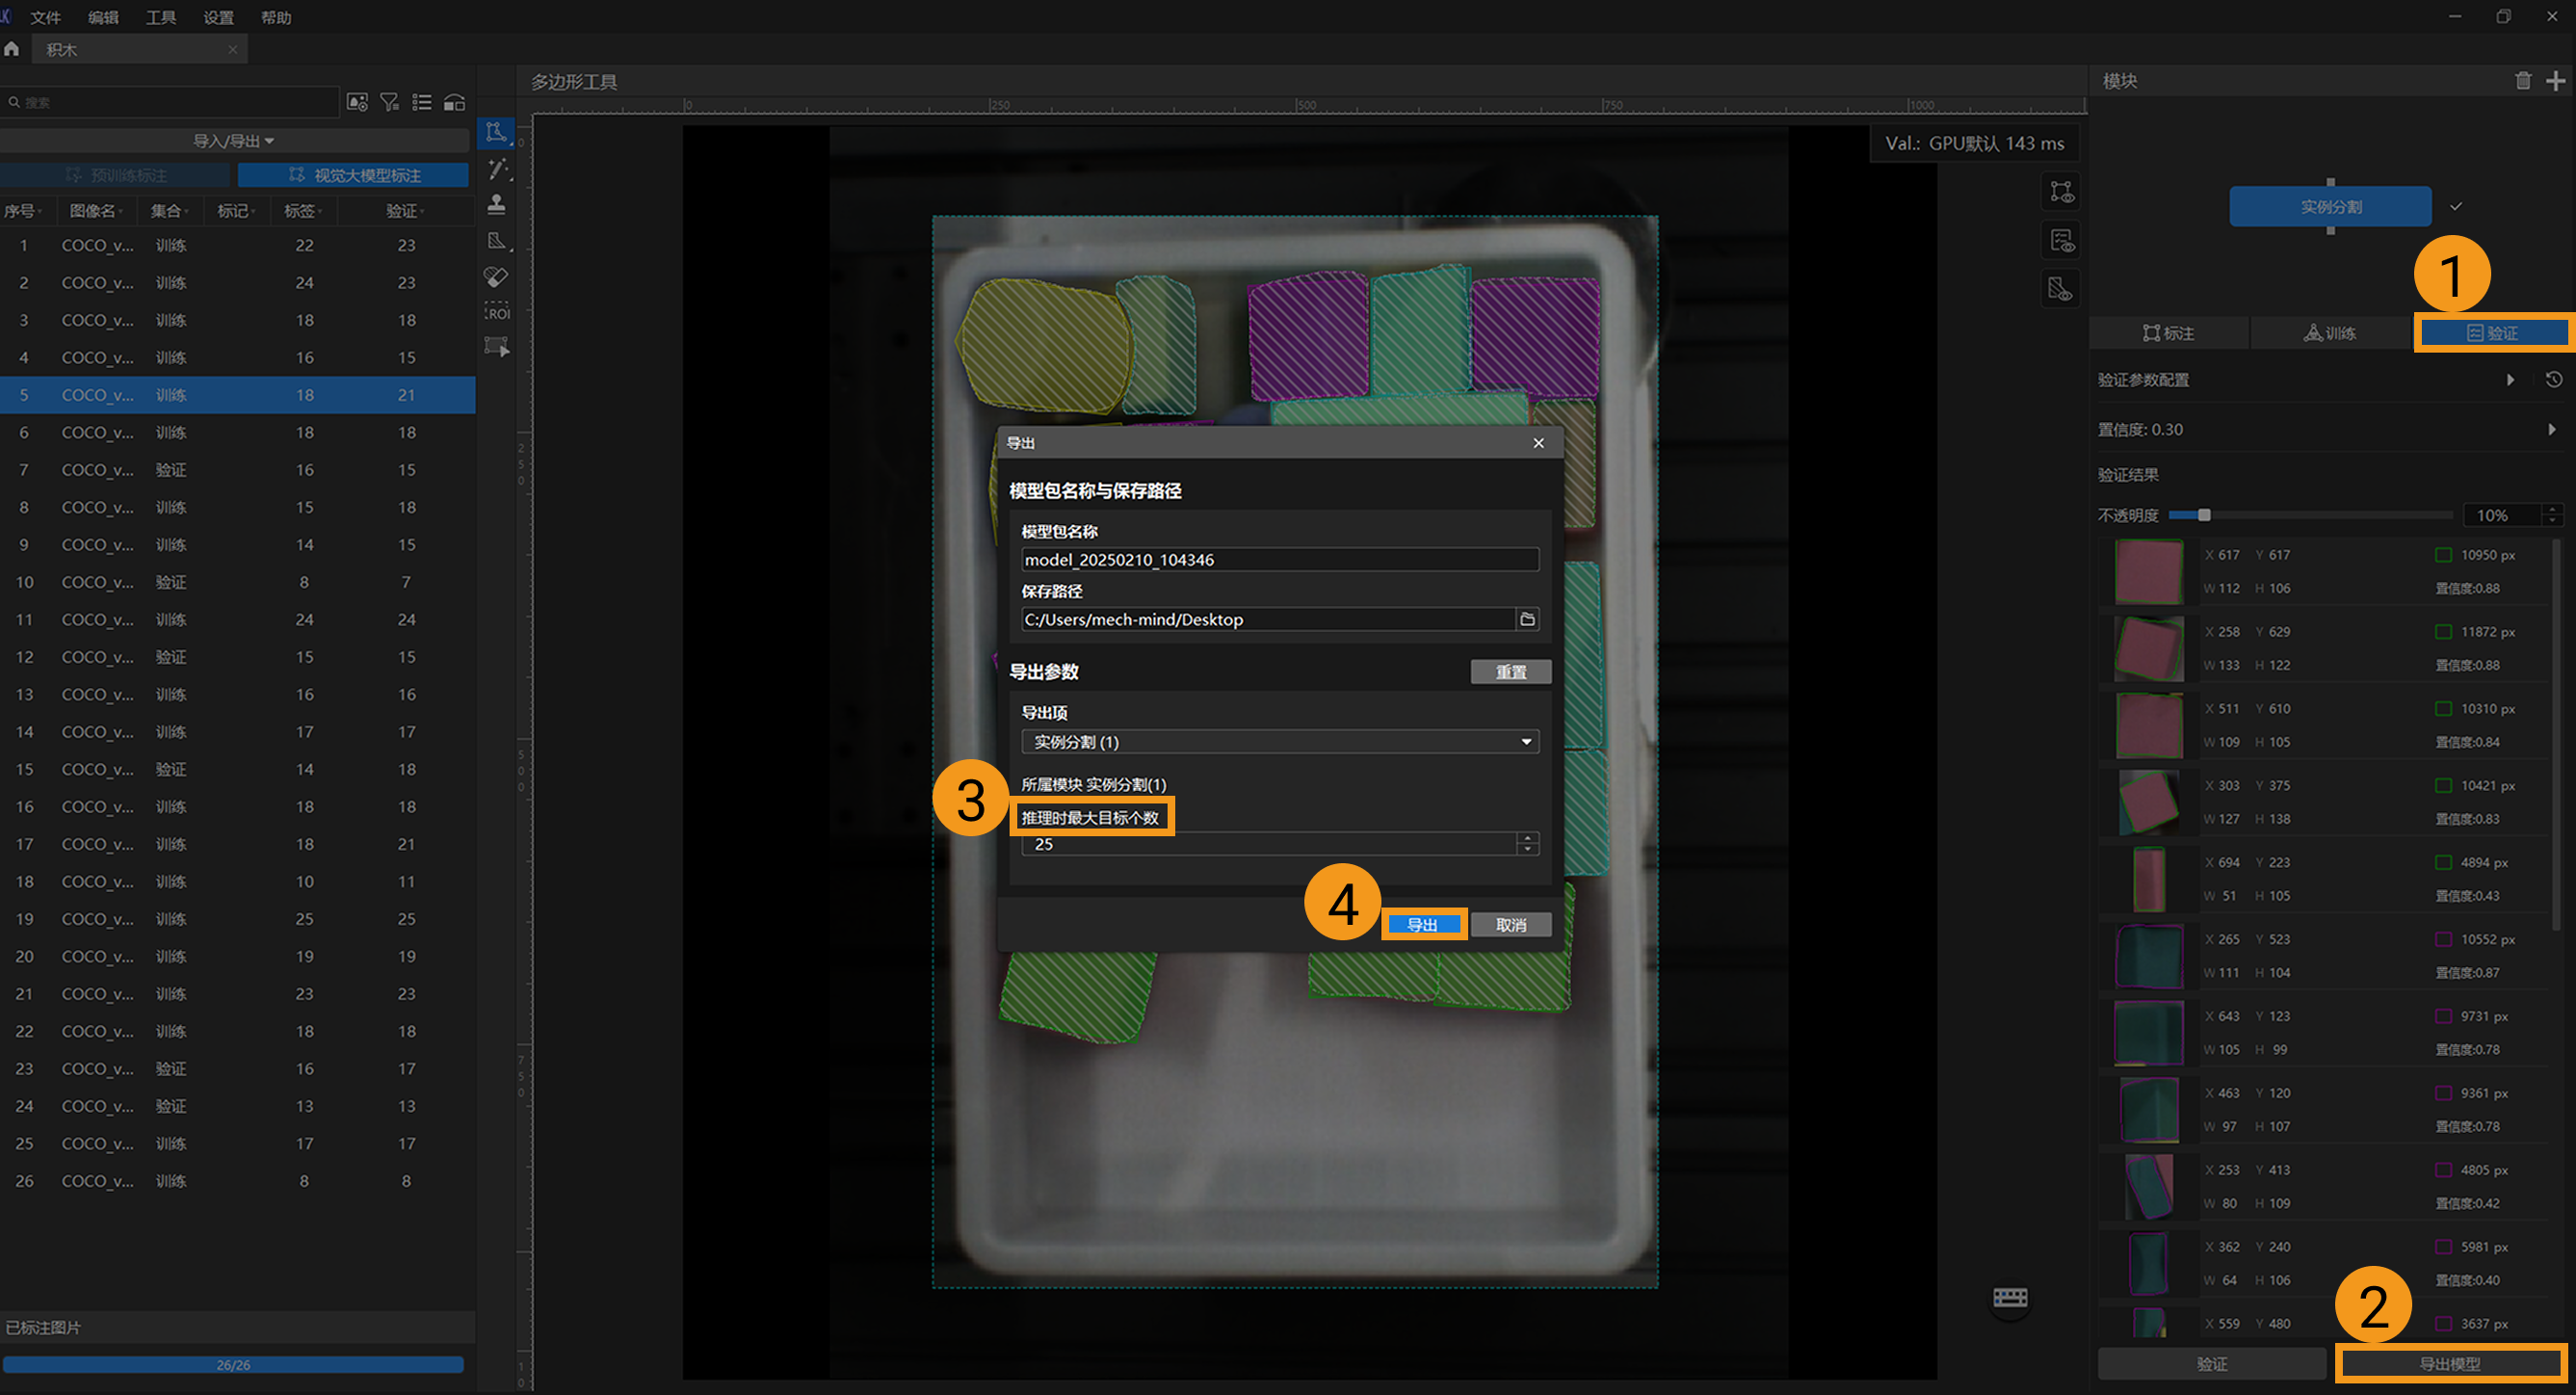This screenshot has width=2576, height=1395.
Task: Close the 积木 project tab
Action: coord(233,49)
